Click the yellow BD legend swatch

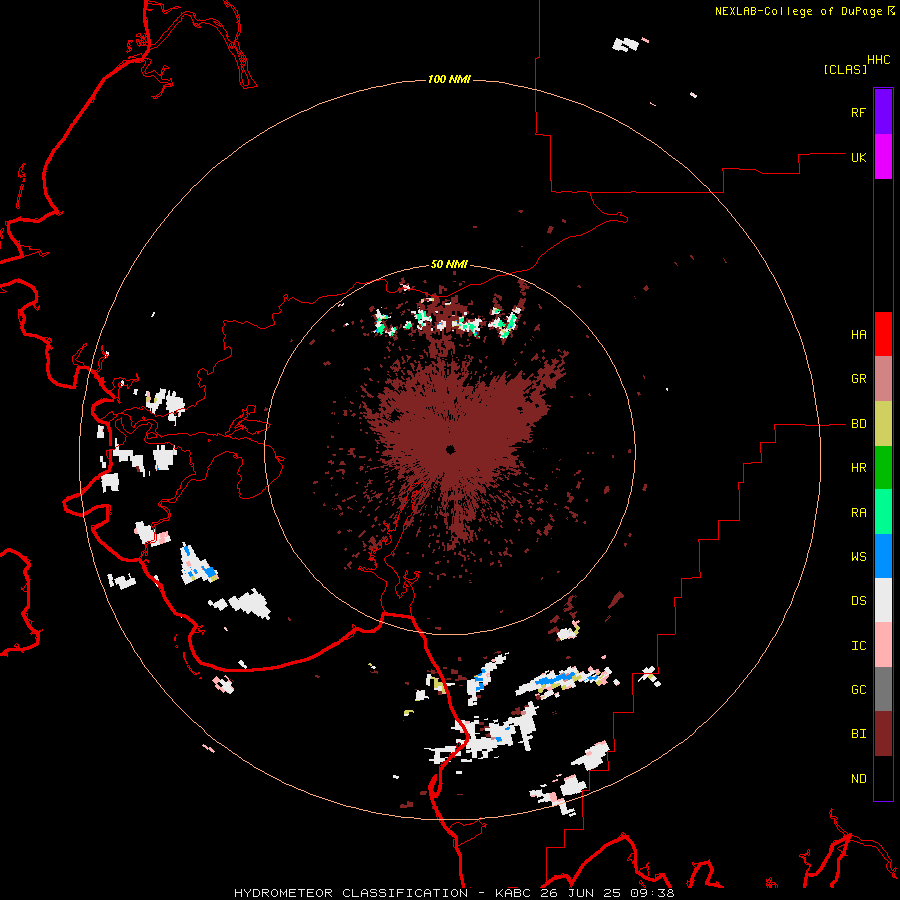(883, 423)
